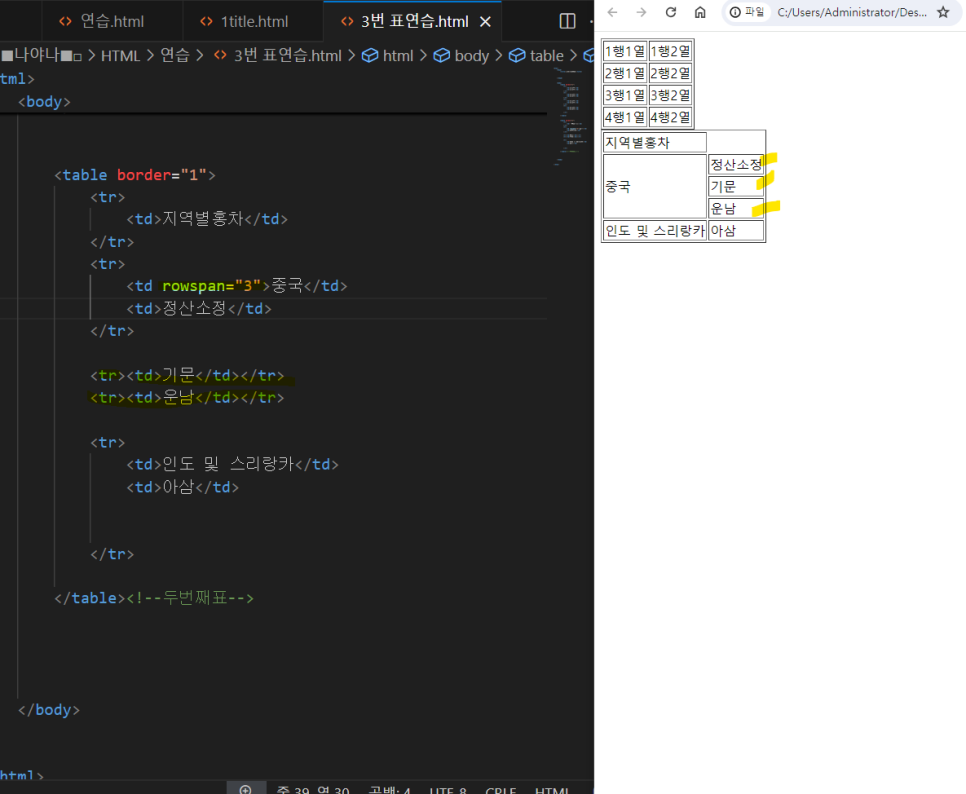Click the 4행2열 cell in the browser
966x794 pixels.
click(x=670, y=117)
